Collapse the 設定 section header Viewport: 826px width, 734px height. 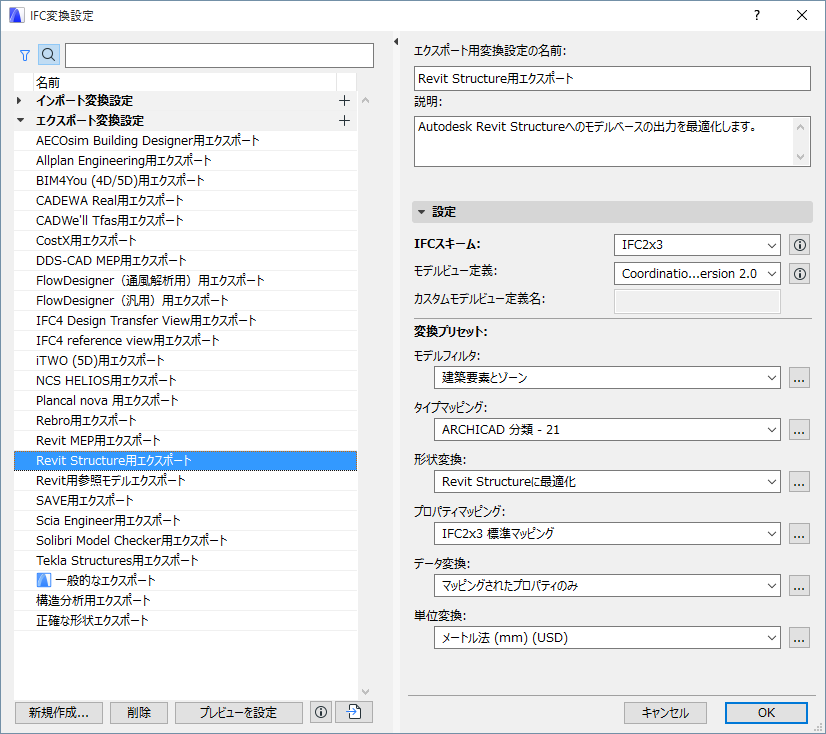click(x=612, y=212)
